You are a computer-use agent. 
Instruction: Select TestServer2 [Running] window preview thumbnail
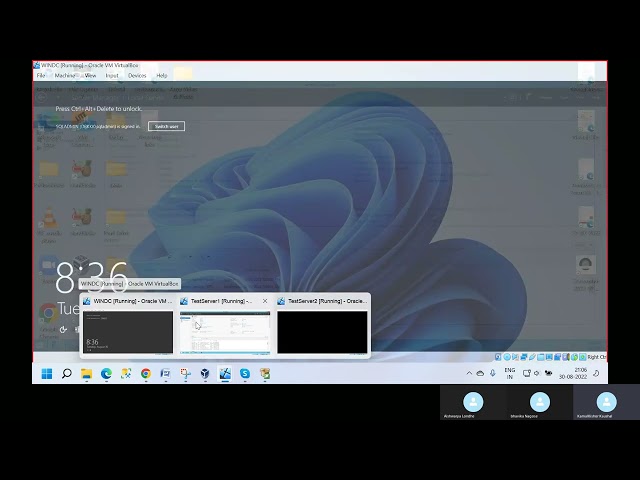[x=322, y=332]
